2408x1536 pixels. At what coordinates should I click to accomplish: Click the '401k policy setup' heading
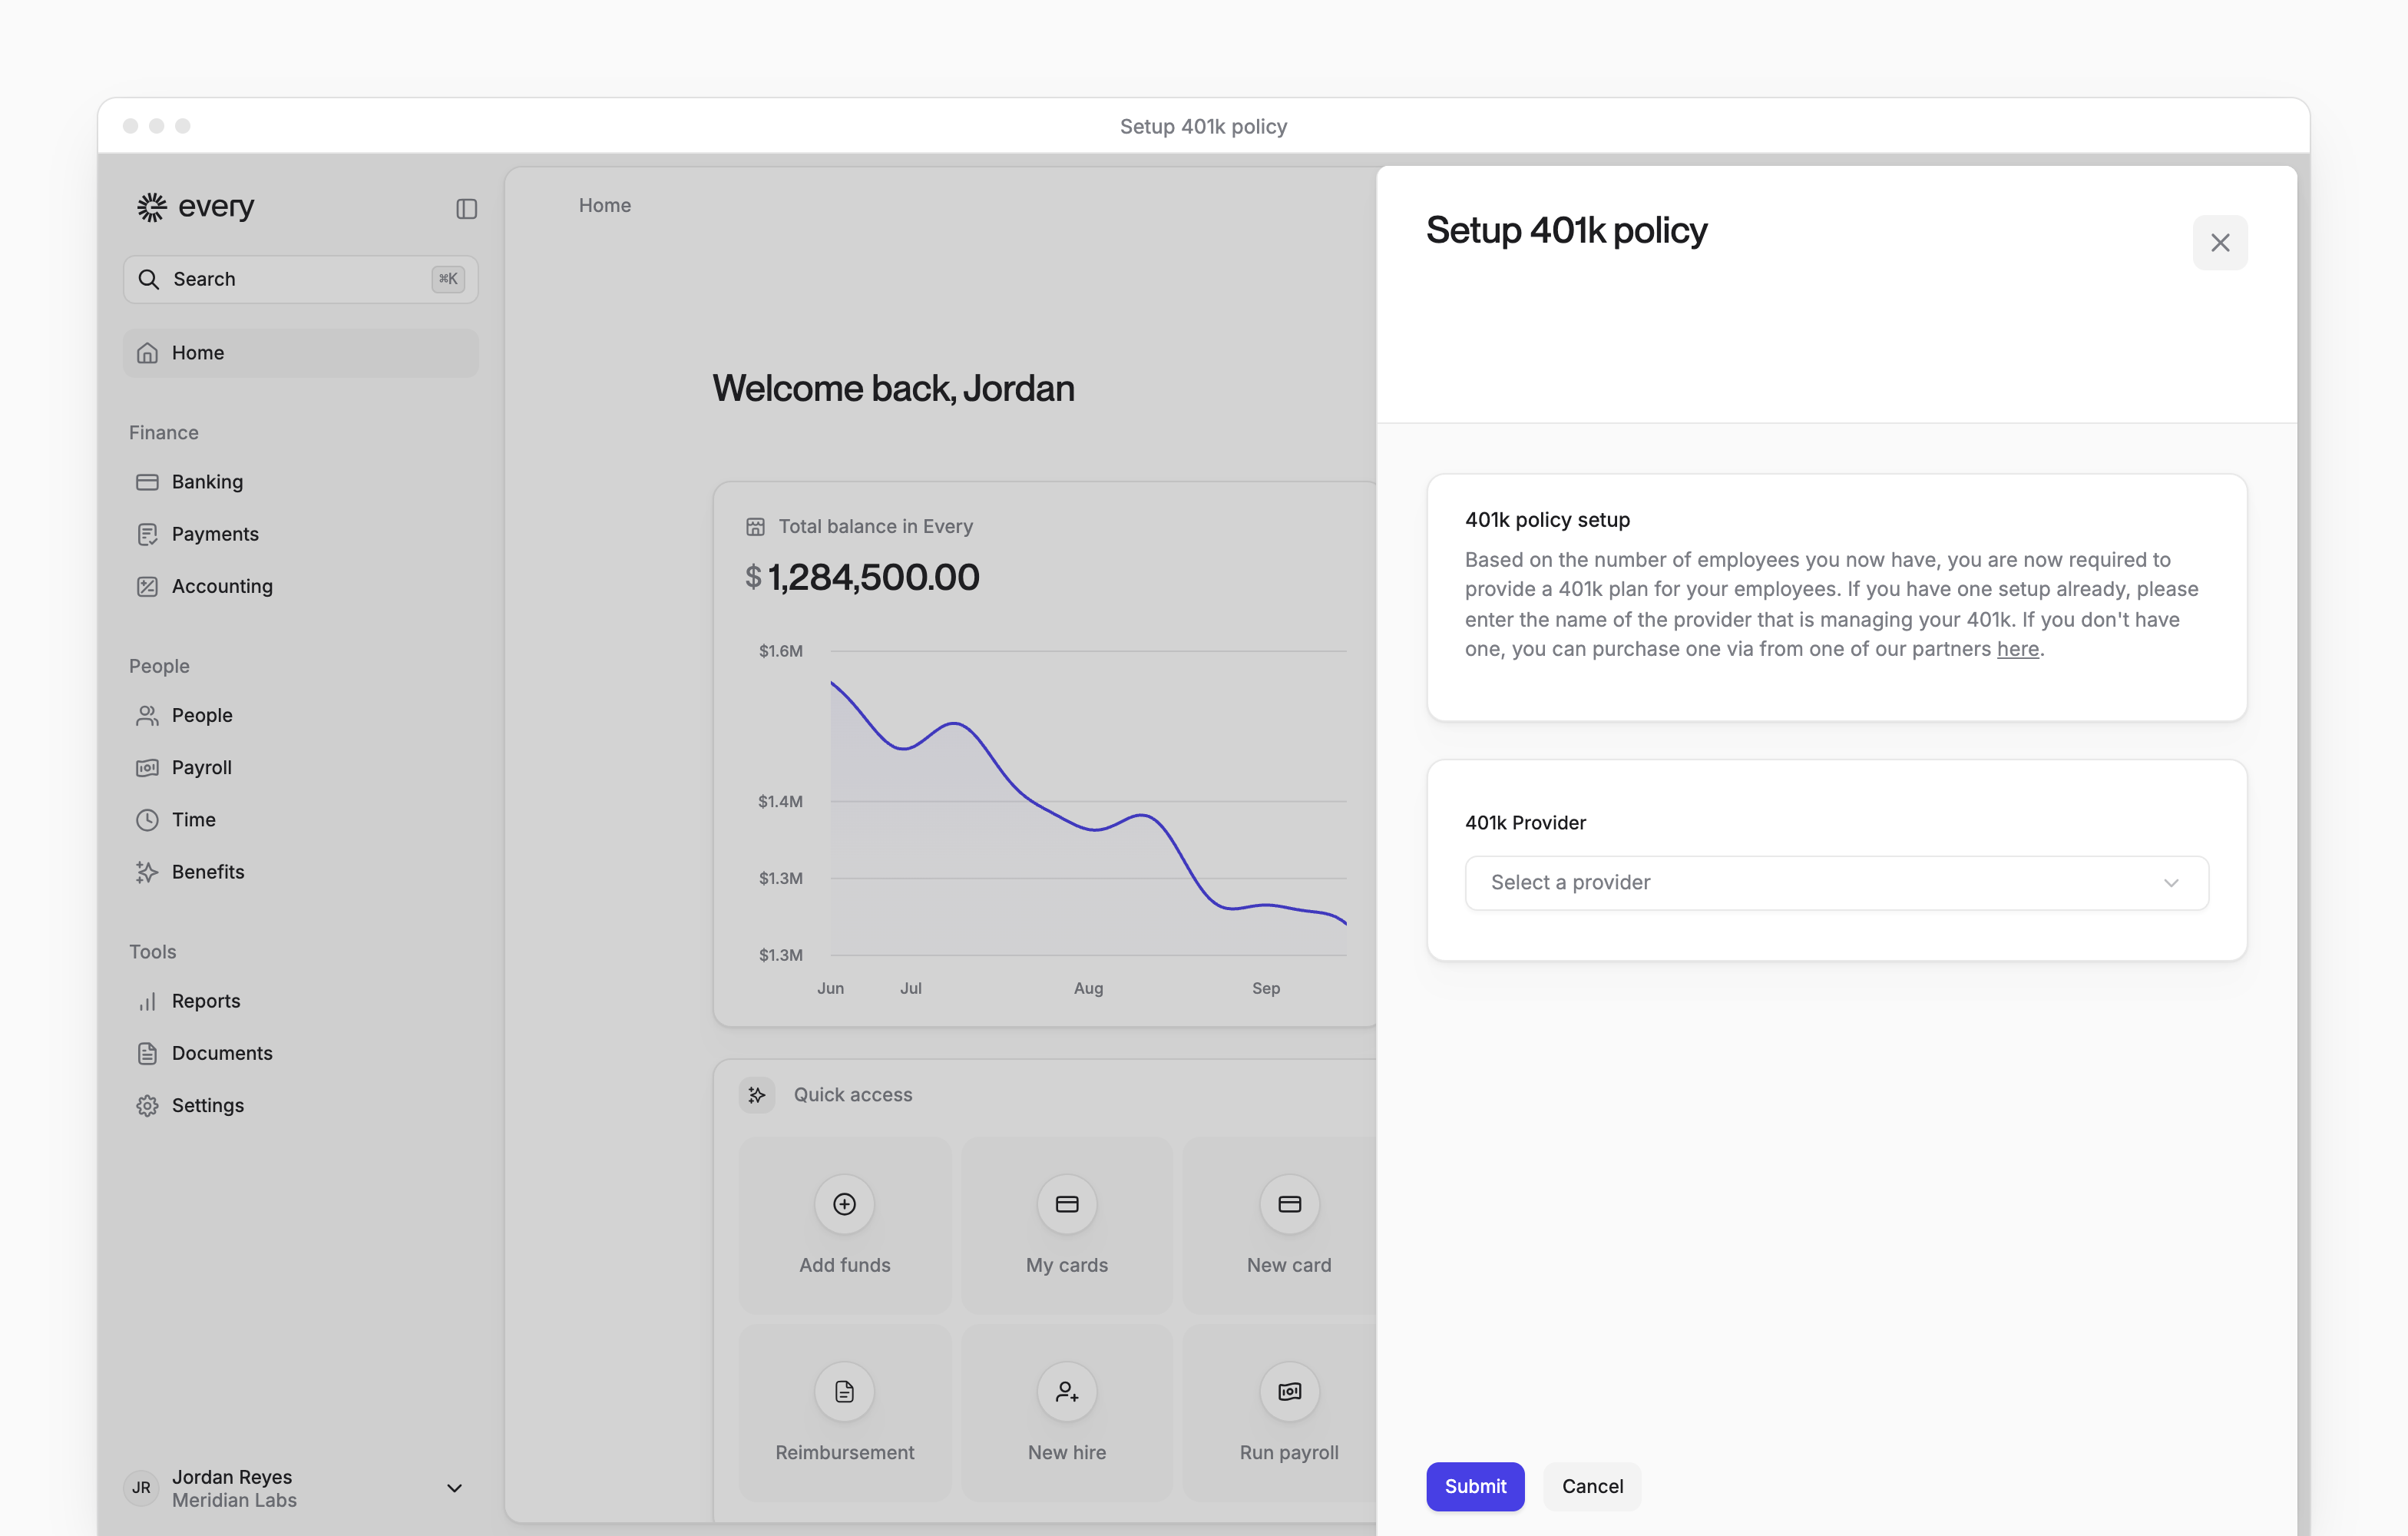coord(1547,519)
